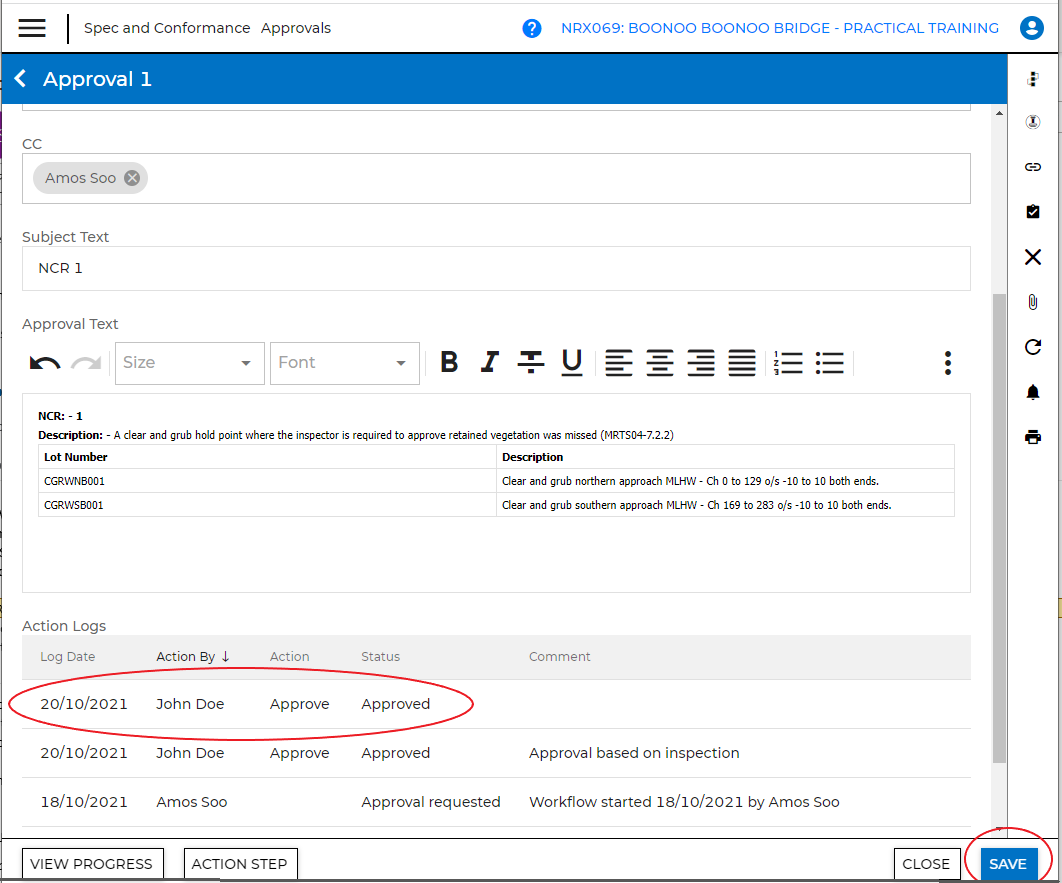This screenshot has height=883, width=1062.
Task: Expand the Font dropdown
Action: (x=344, y=363)
